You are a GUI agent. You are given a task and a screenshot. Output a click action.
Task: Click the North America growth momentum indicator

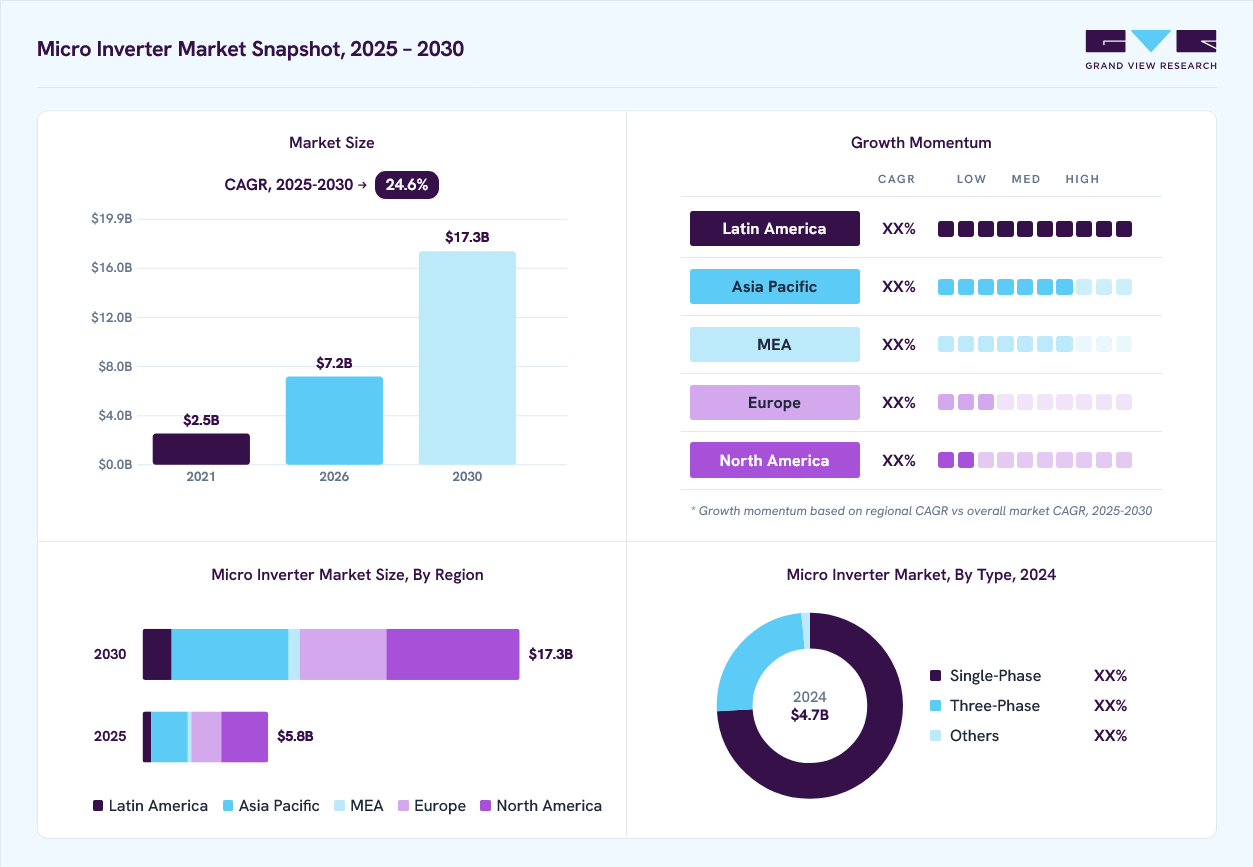click(1035, 460)
